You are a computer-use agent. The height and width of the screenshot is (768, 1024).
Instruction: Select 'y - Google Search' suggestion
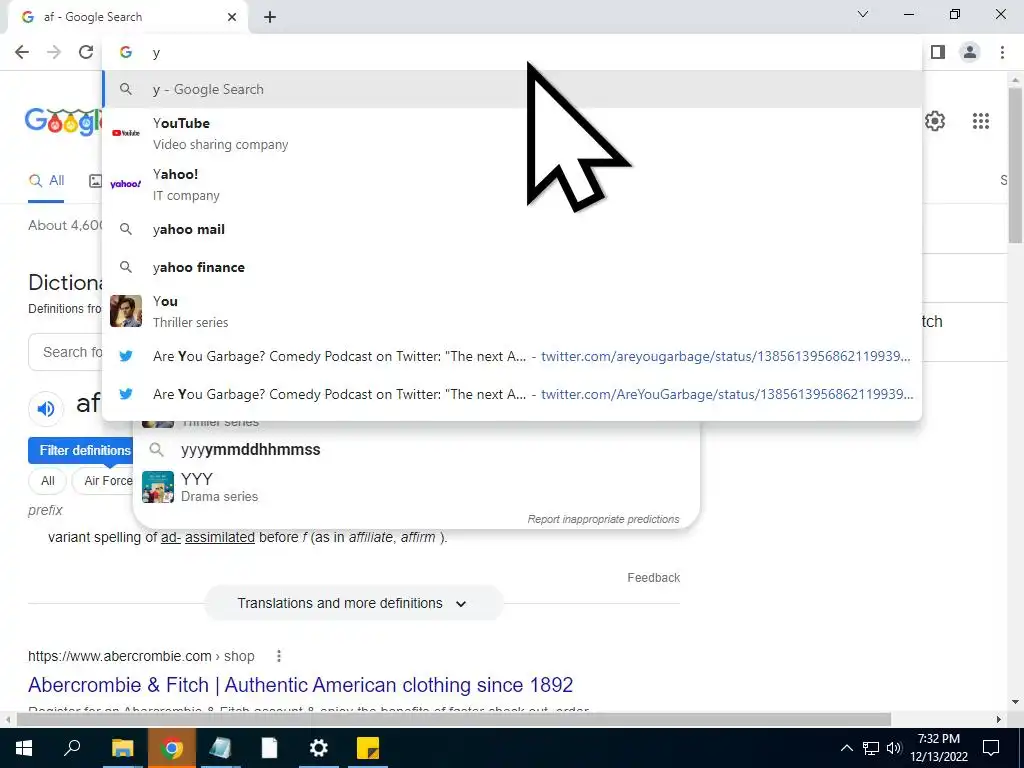(512, 89)
